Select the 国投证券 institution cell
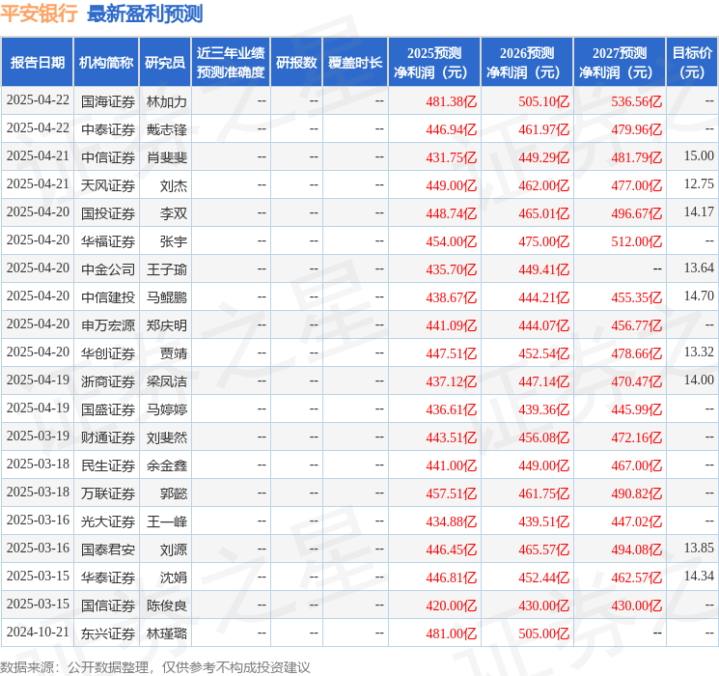 click(108, 214)
